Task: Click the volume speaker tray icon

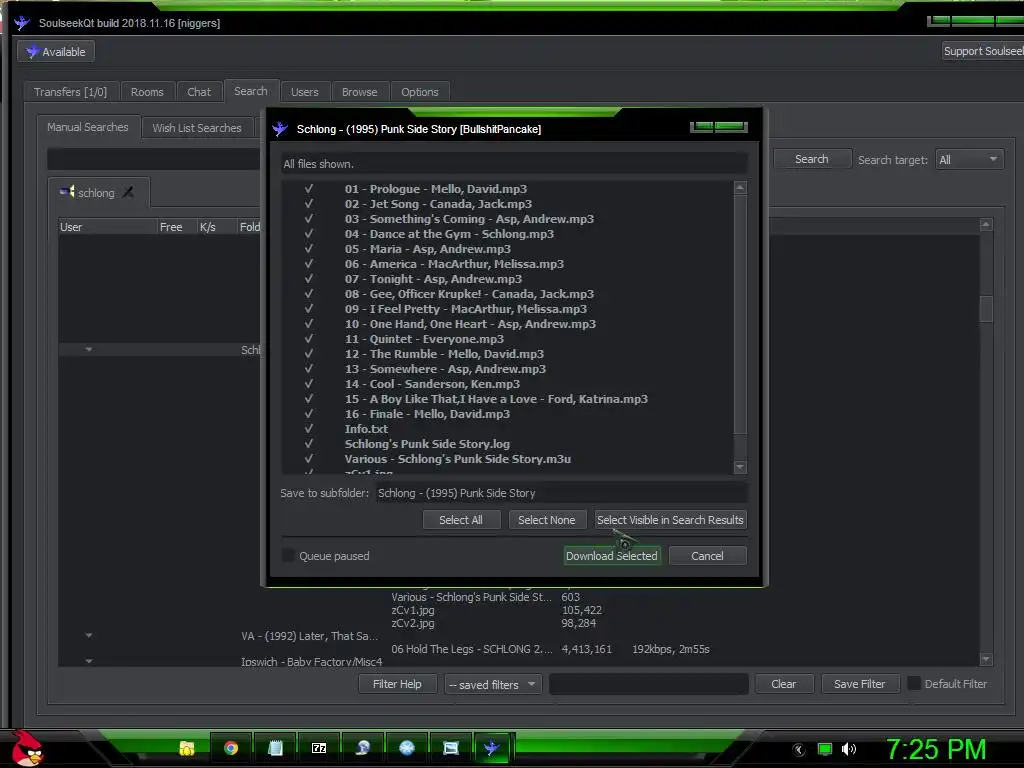Action: 848,749
